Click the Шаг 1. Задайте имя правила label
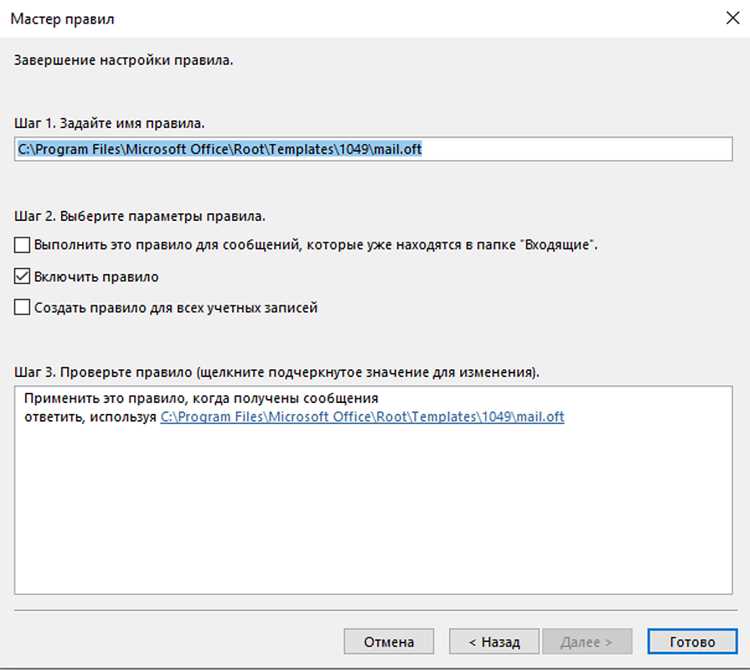 point(109,123)
